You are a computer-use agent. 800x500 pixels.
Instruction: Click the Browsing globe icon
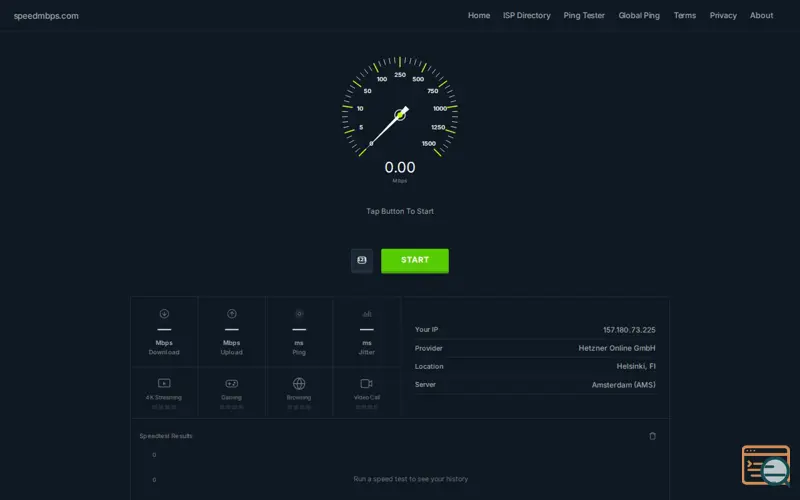[x=299, y=383]
